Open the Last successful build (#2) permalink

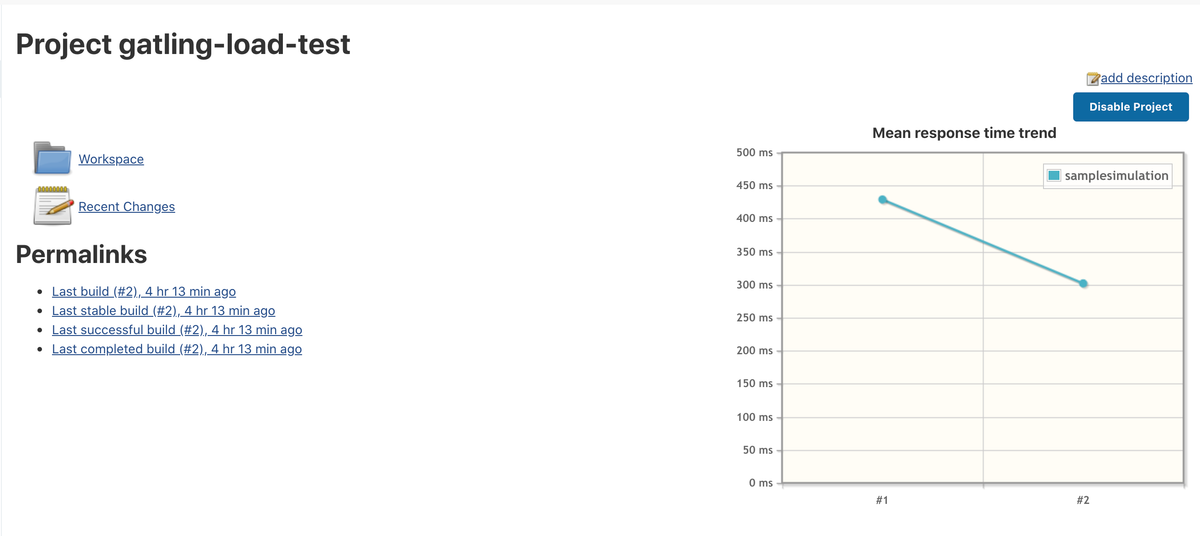177,329
